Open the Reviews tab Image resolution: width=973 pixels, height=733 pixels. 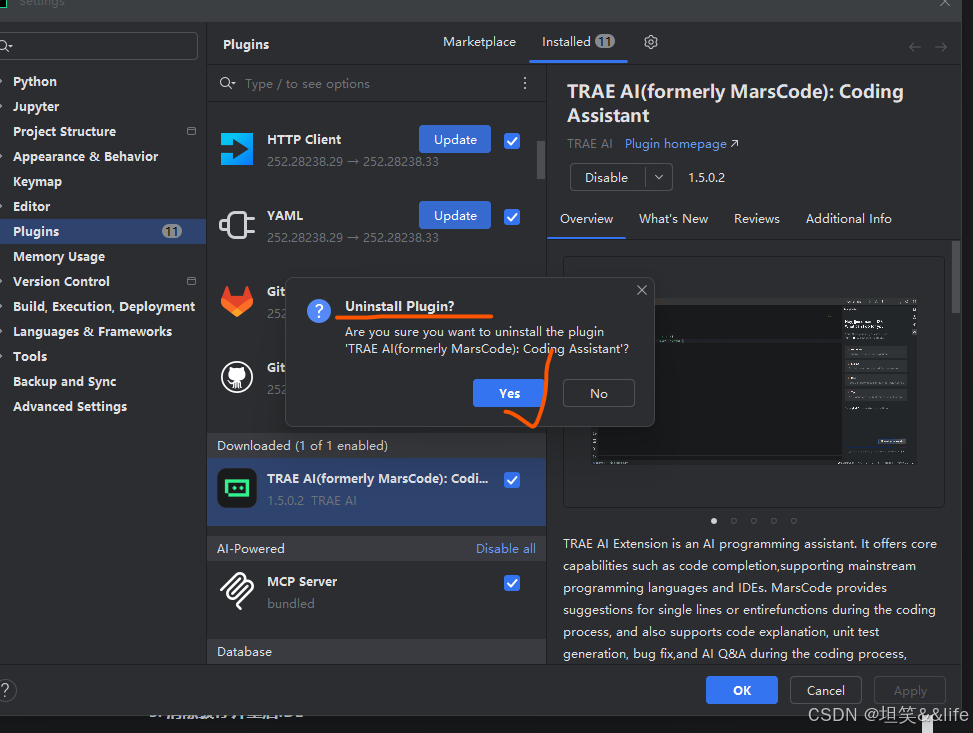(756, 218)
